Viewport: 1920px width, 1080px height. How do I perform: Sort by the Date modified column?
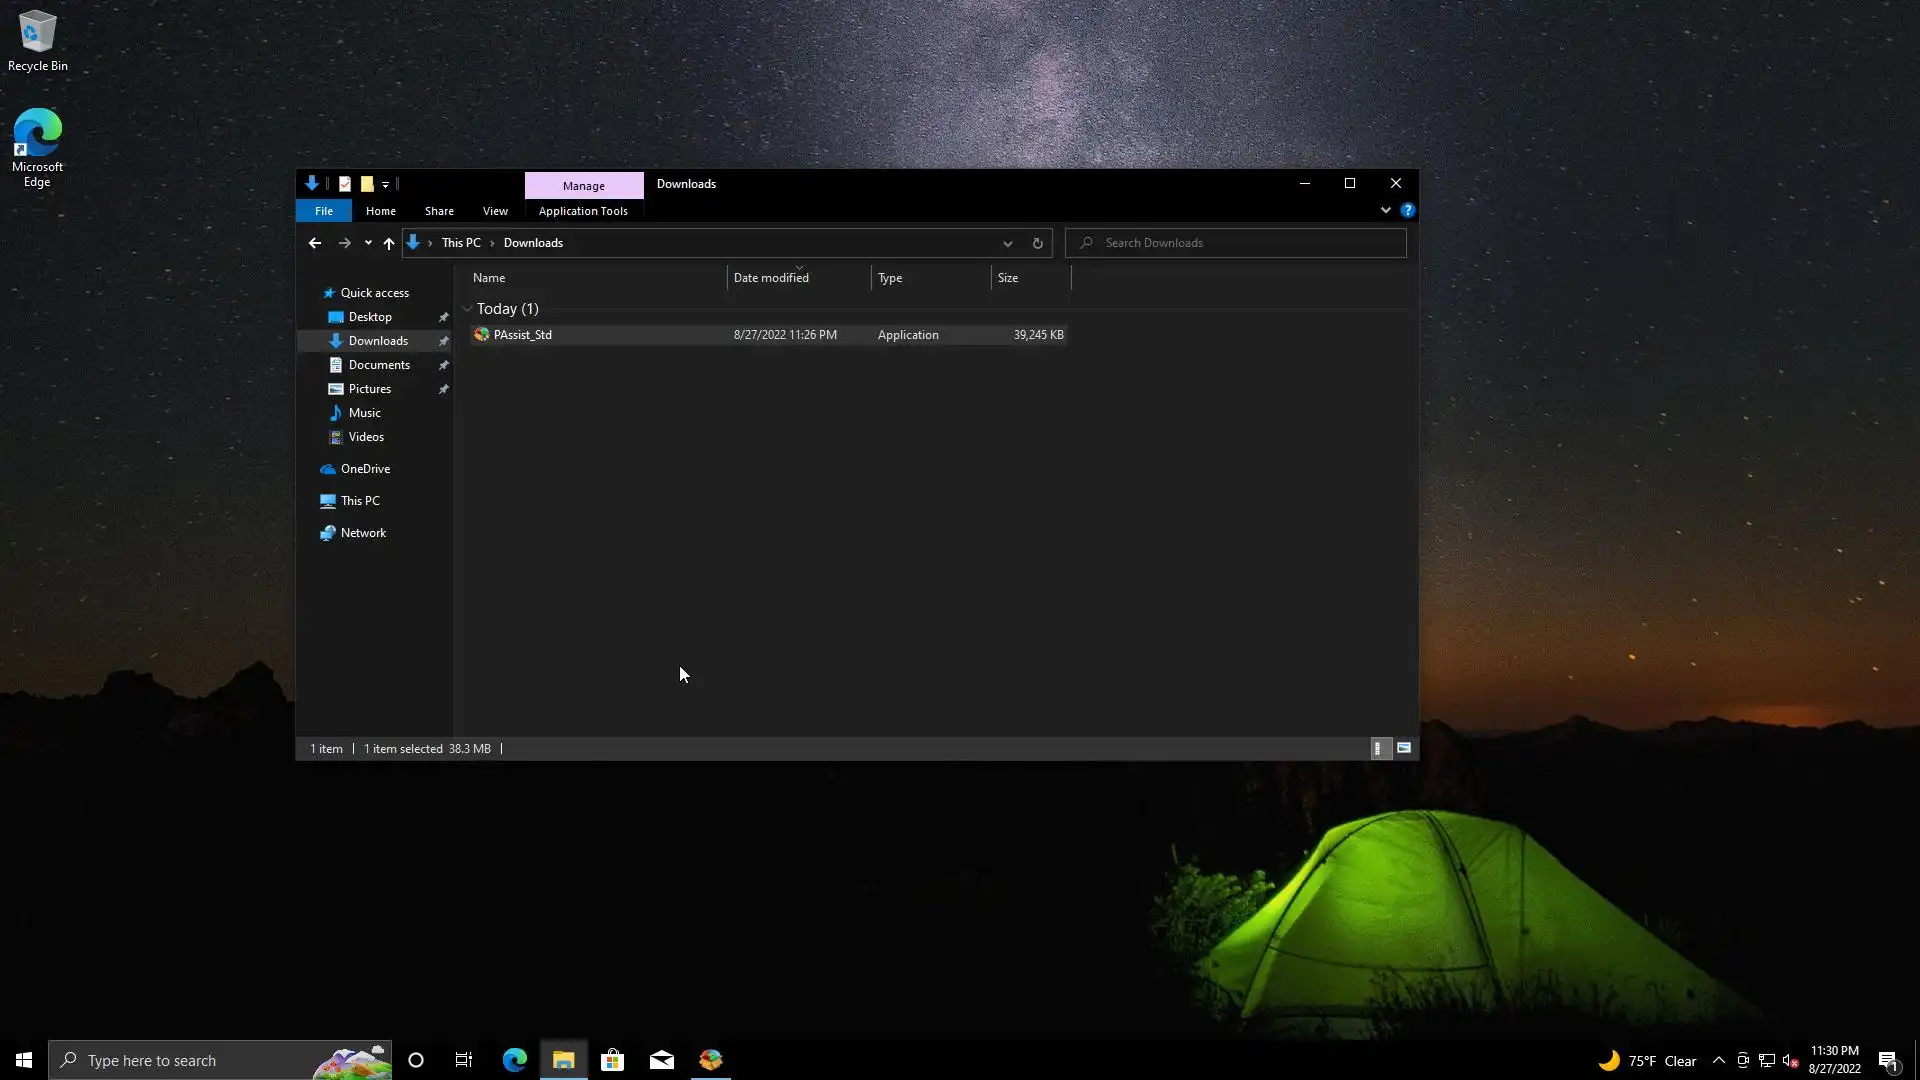pyautogui.click(x=771, y=278)
